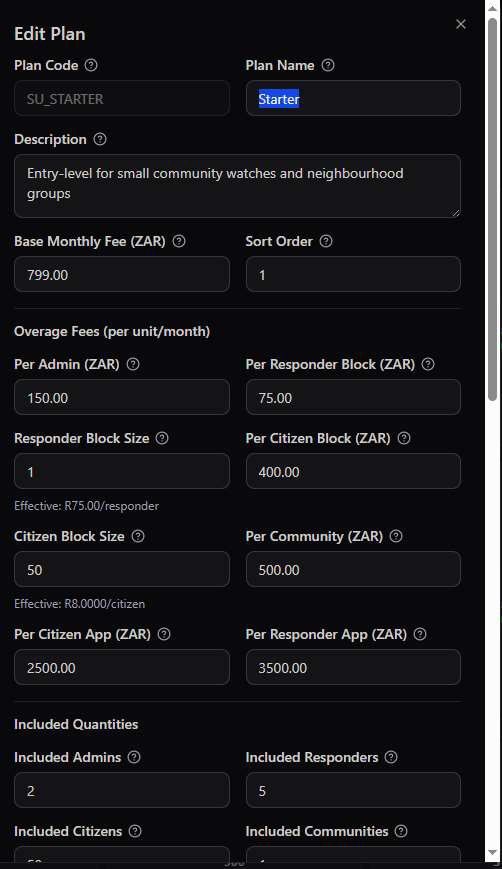Edit the Per Community fee 500.00
Image resolution: width=502 pixels, height=869 pixels.
(353, 569)
